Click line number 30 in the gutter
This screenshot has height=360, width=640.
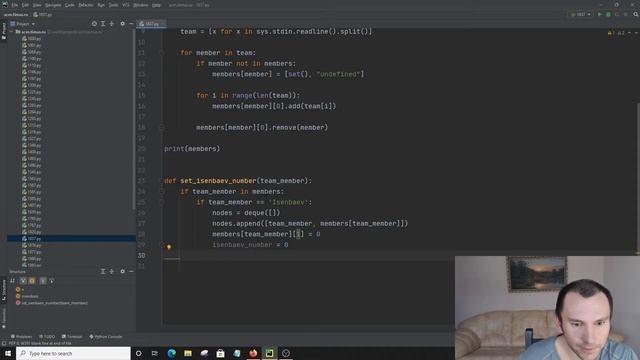pos(141,256)
